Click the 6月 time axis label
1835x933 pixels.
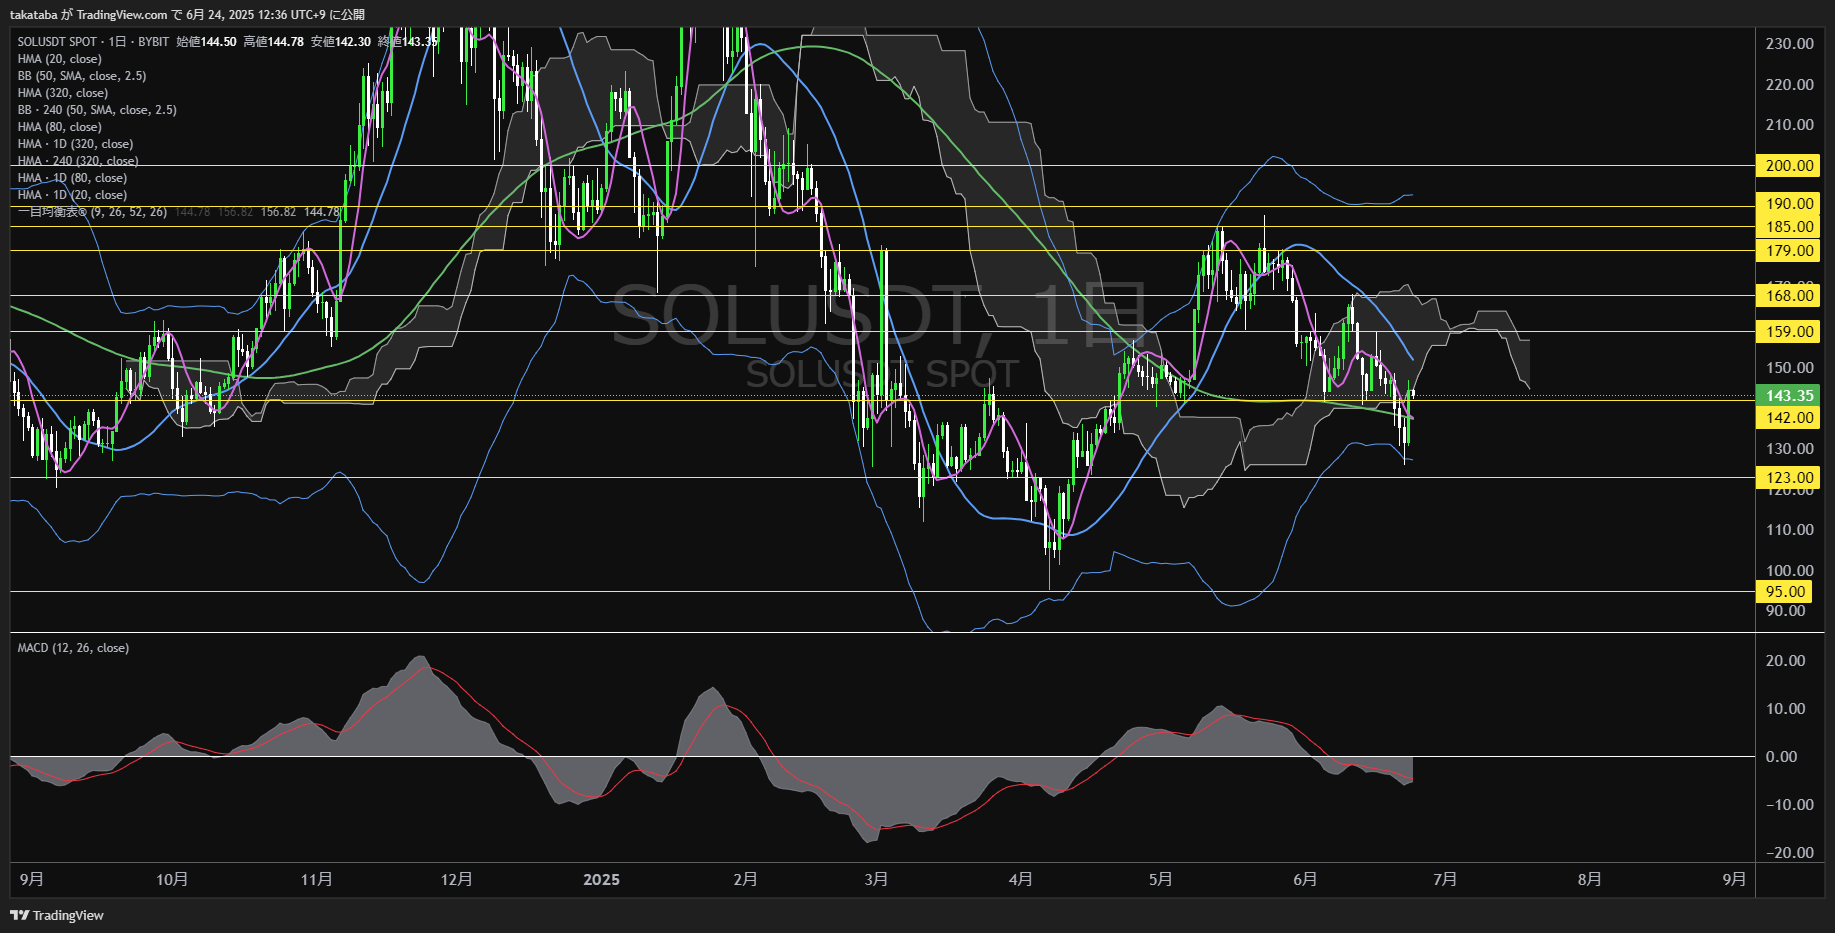[x=1304, y=879]
